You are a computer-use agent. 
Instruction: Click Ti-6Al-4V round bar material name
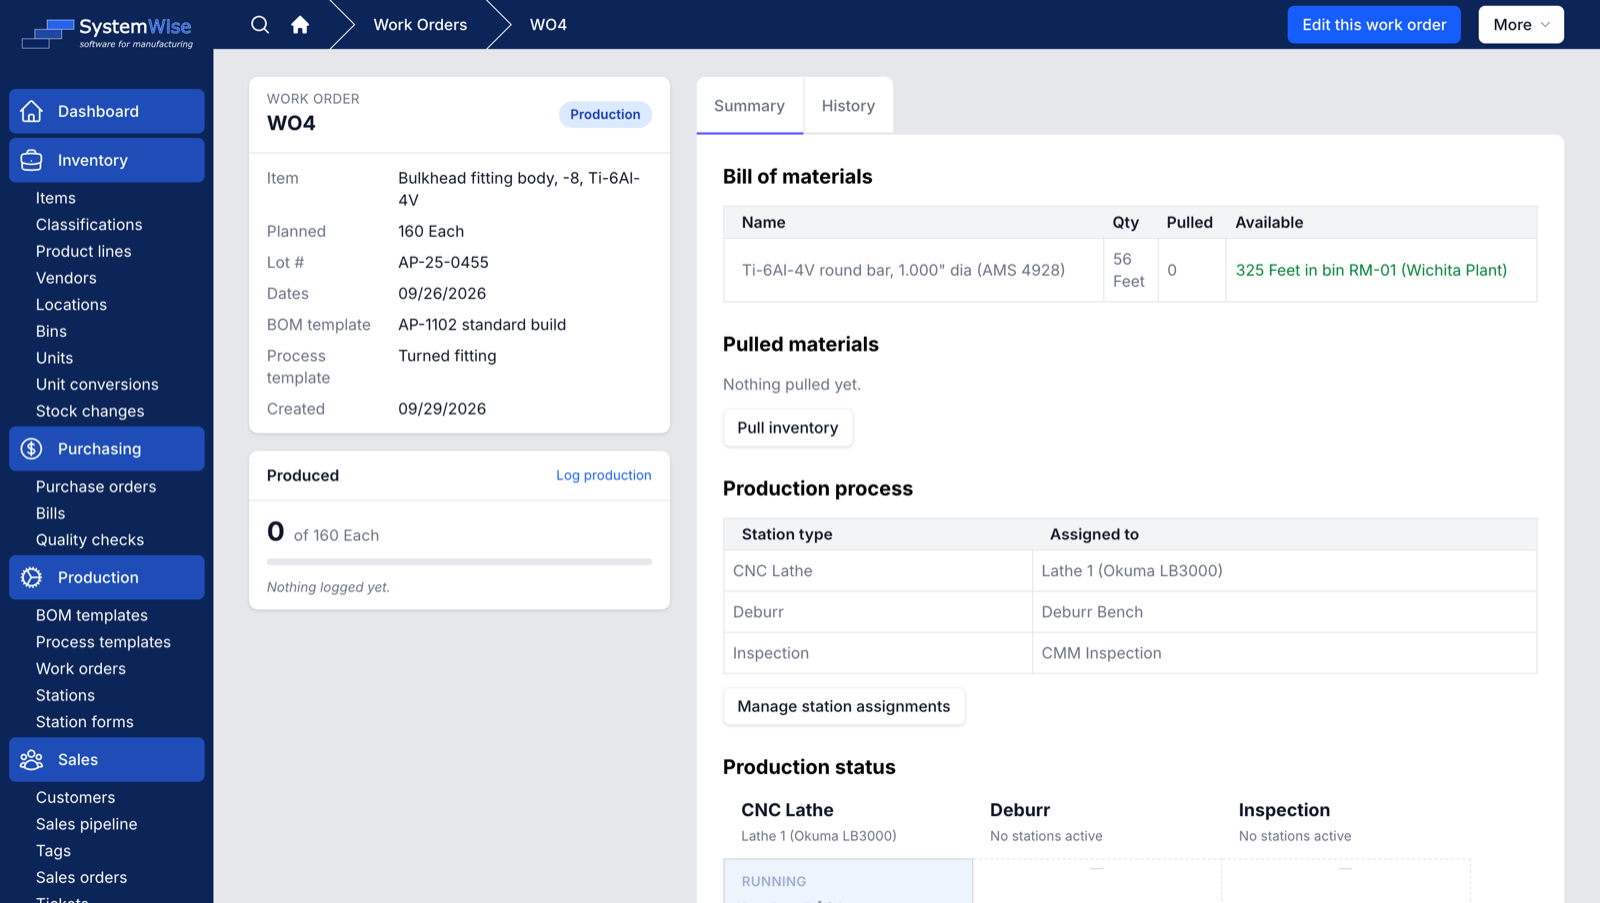903,270
